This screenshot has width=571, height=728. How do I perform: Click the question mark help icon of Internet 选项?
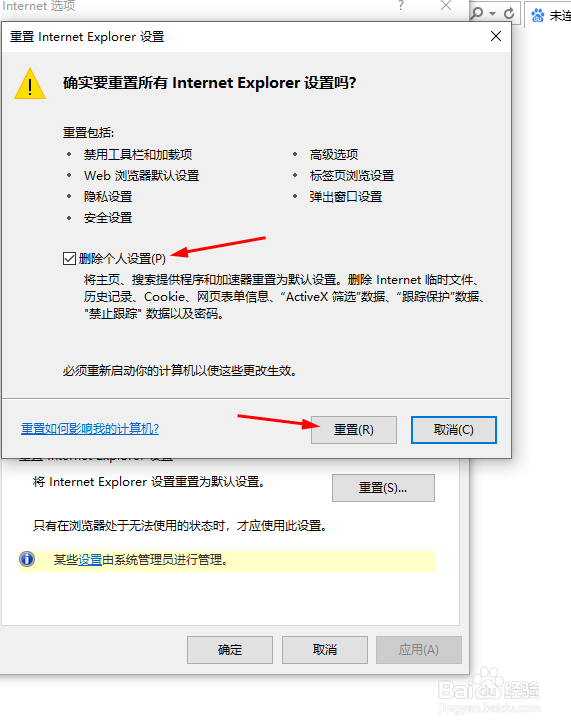click(401, 5)
